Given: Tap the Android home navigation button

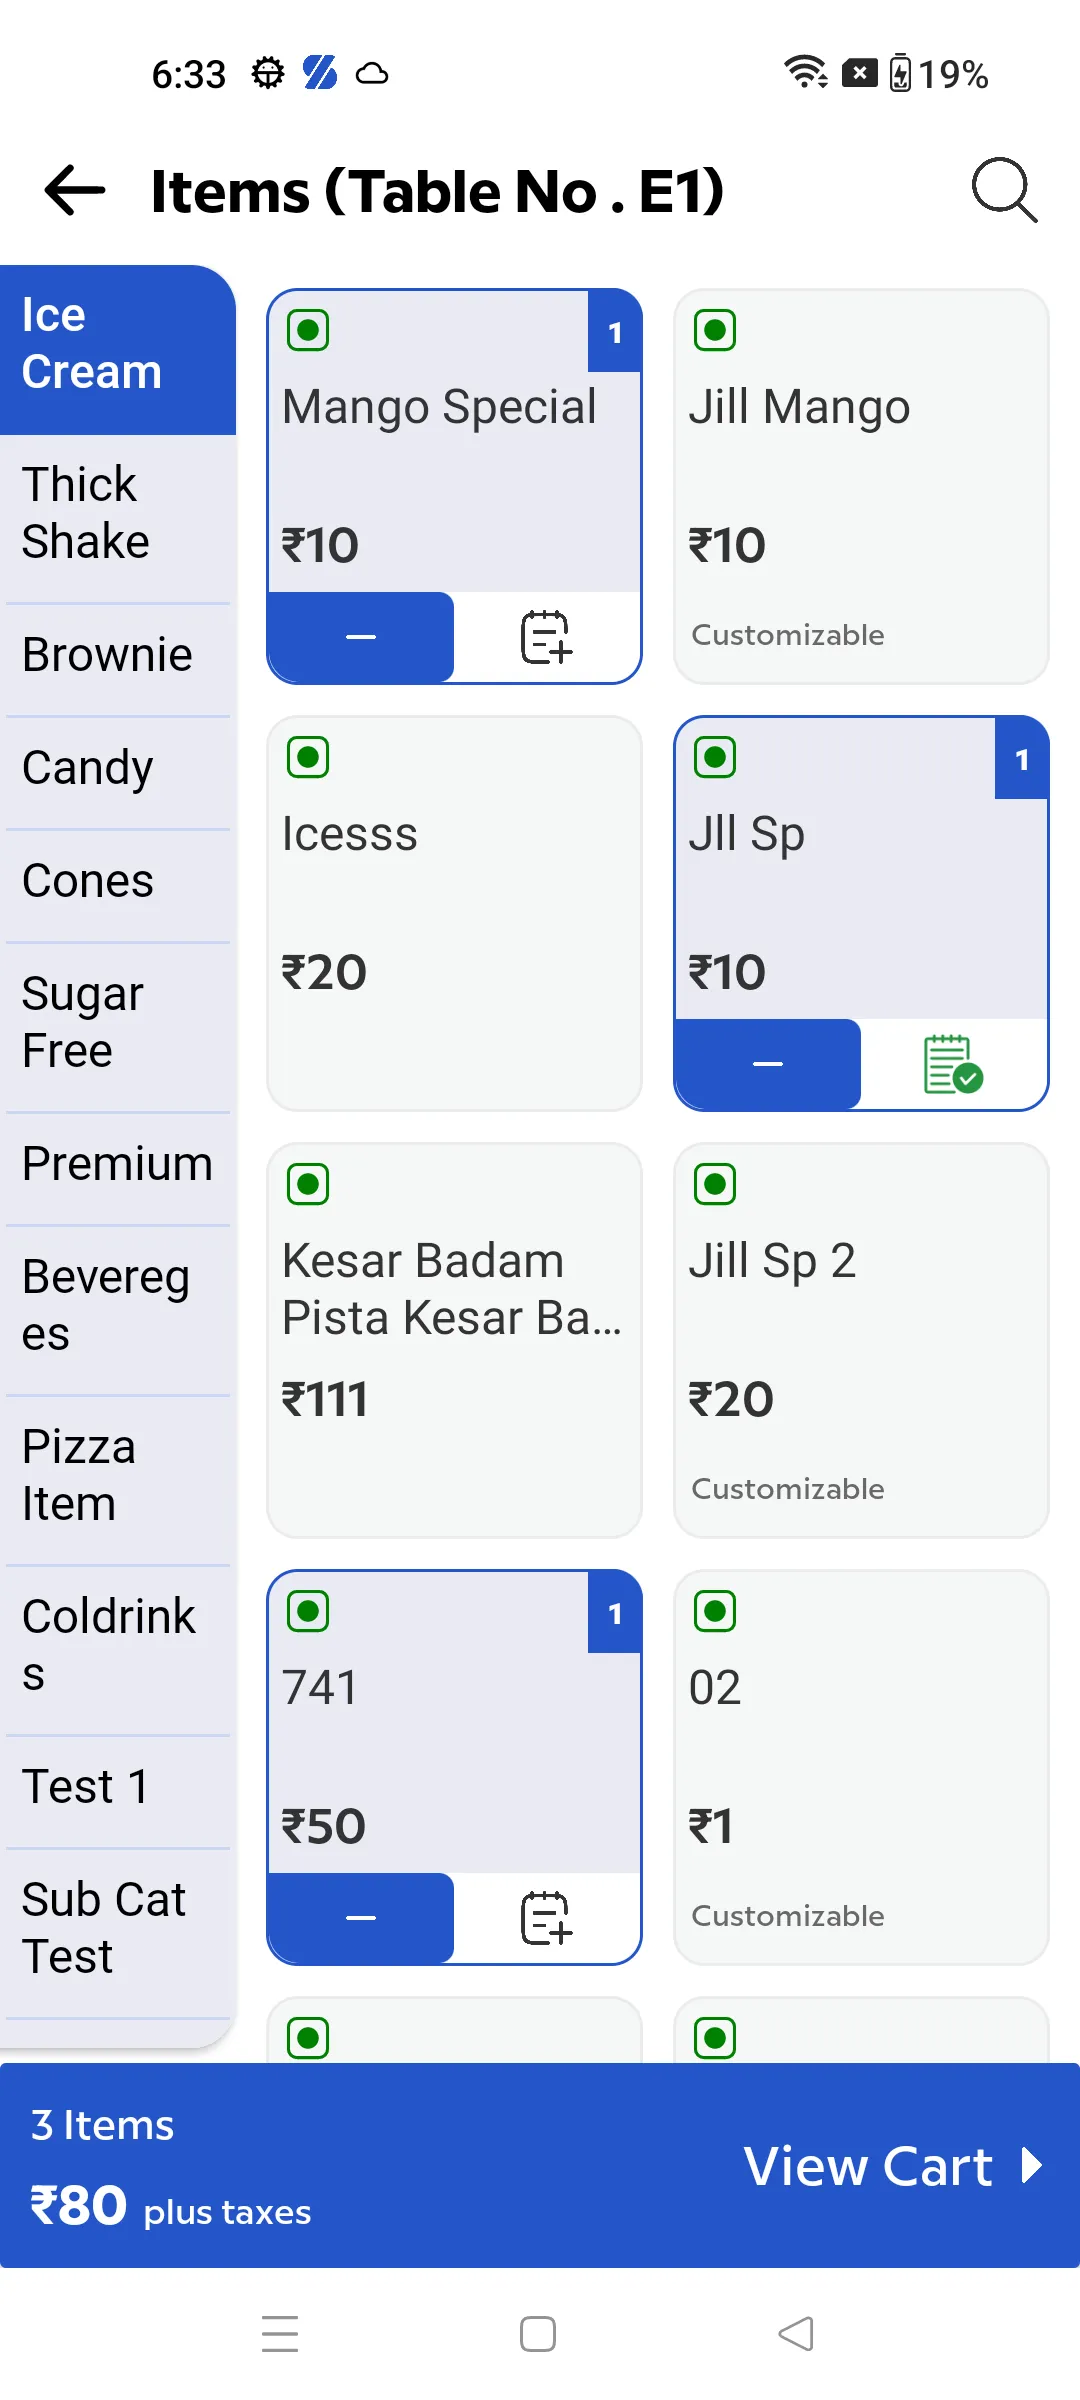Looking at the screenshot, I should tap(538, 2334).
